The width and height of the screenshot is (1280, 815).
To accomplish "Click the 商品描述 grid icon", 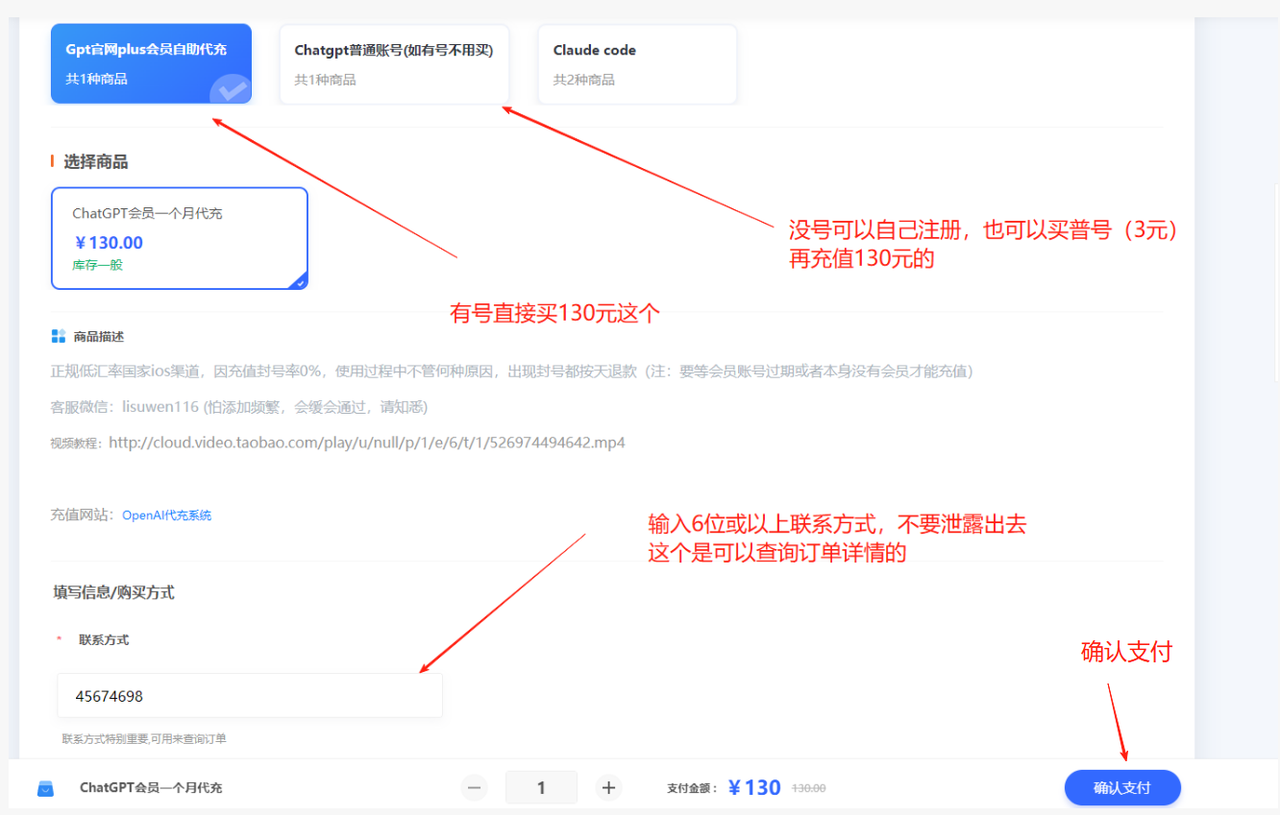I will [58, 336].
